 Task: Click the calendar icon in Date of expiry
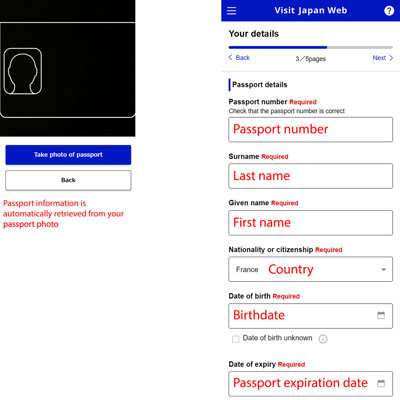(x=381, y=383)
